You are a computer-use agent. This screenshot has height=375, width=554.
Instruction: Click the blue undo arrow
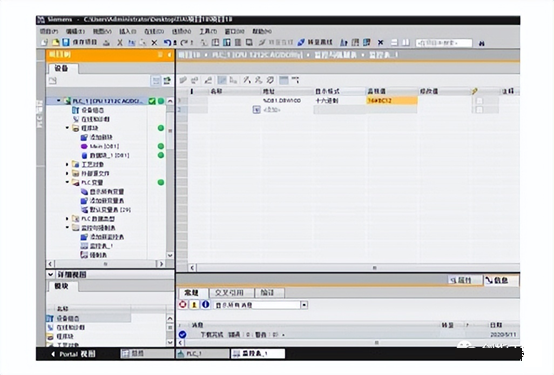(x=167, y=43)
